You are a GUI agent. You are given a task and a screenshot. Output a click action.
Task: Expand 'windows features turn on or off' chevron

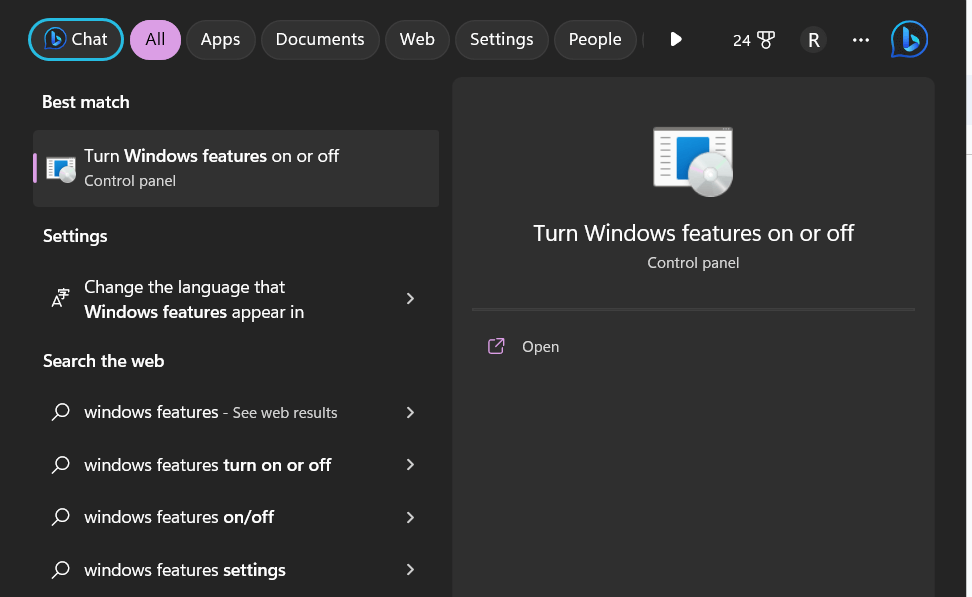click(410, 465)
